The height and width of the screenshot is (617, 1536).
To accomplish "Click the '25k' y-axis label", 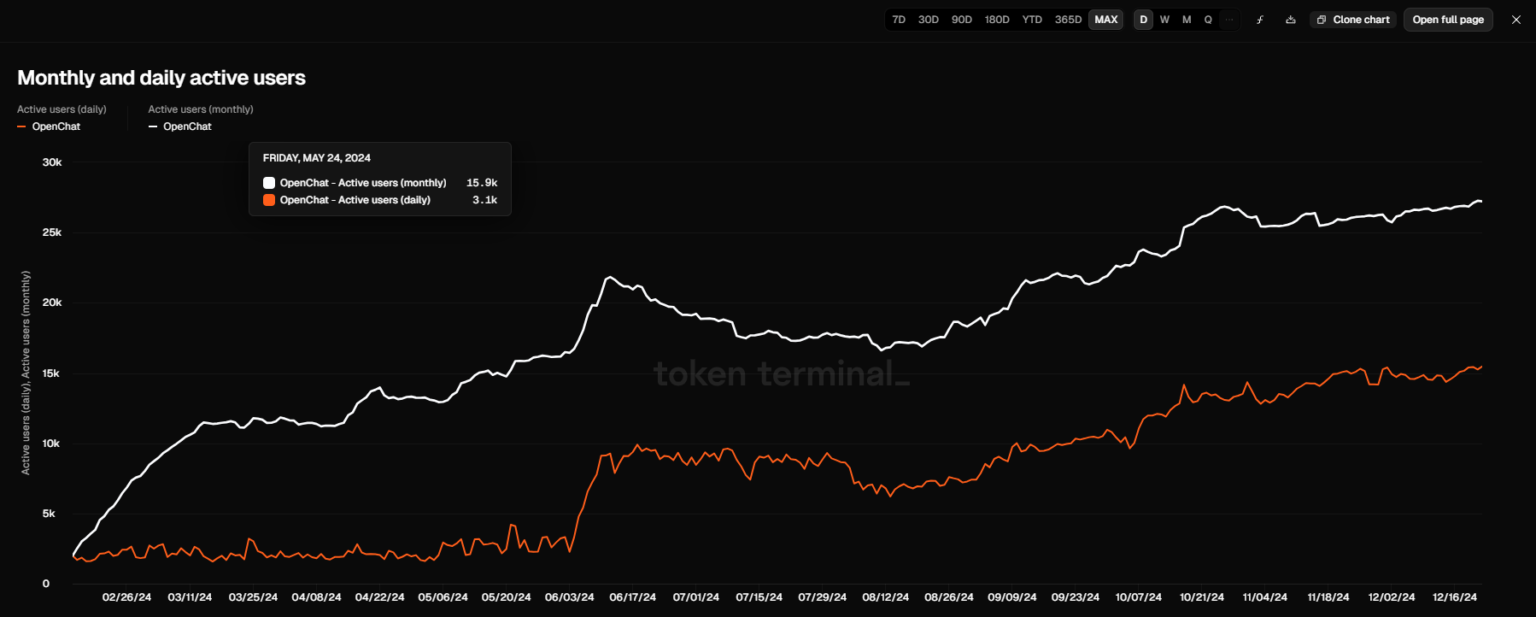I will click(x=52, y=232).
